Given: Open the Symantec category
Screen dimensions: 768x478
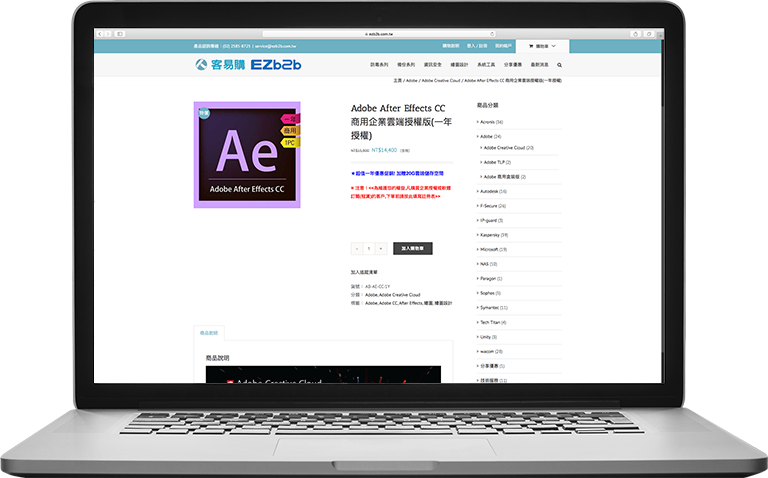Looking at the screenshot, I should point(492,308).
